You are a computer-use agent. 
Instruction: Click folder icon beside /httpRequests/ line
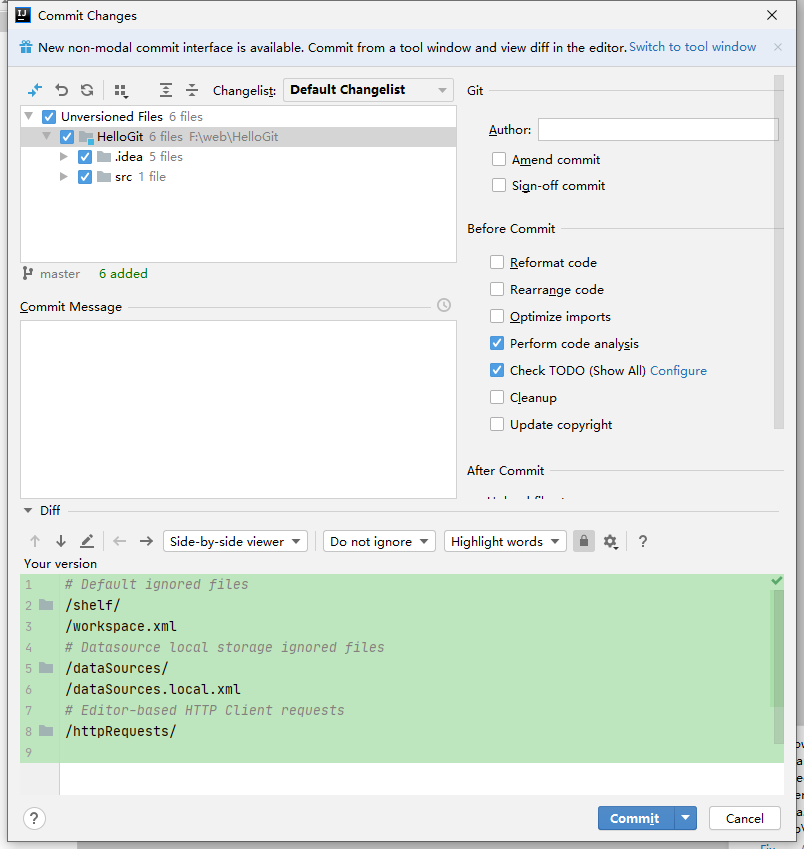tap(47, 731)
